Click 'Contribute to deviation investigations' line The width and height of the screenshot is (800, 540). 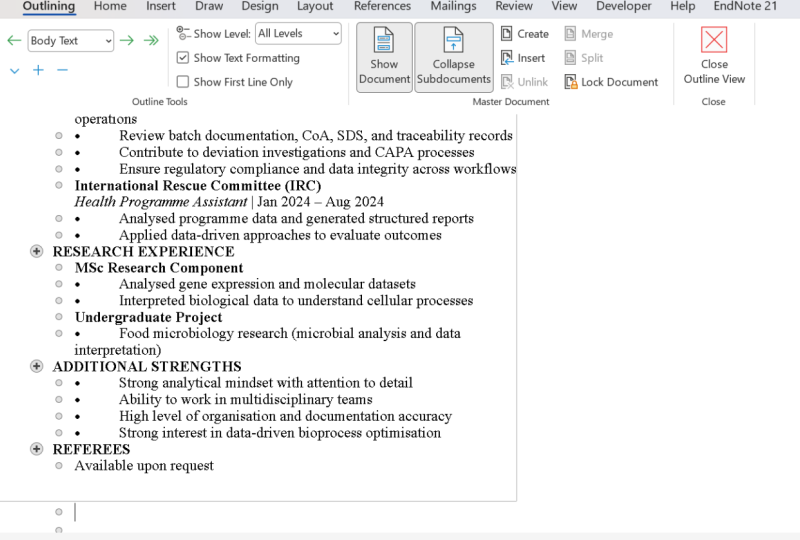[x=296, y=153]
